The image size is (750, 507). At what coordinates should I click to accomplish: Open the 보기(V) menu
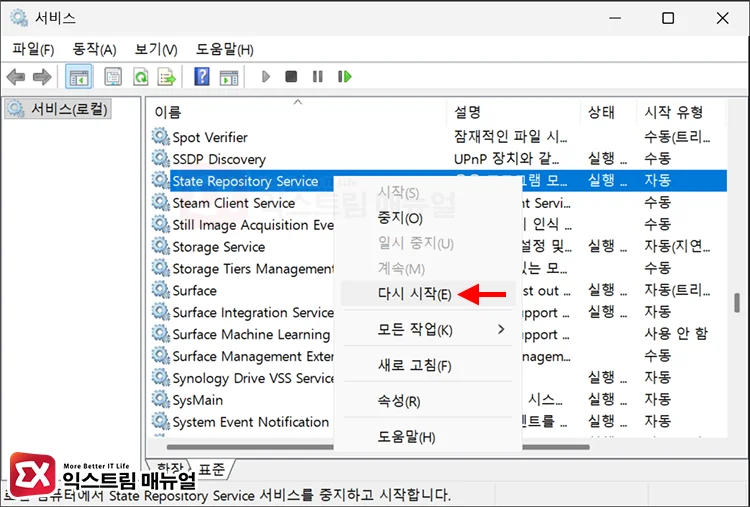[156, 49]
